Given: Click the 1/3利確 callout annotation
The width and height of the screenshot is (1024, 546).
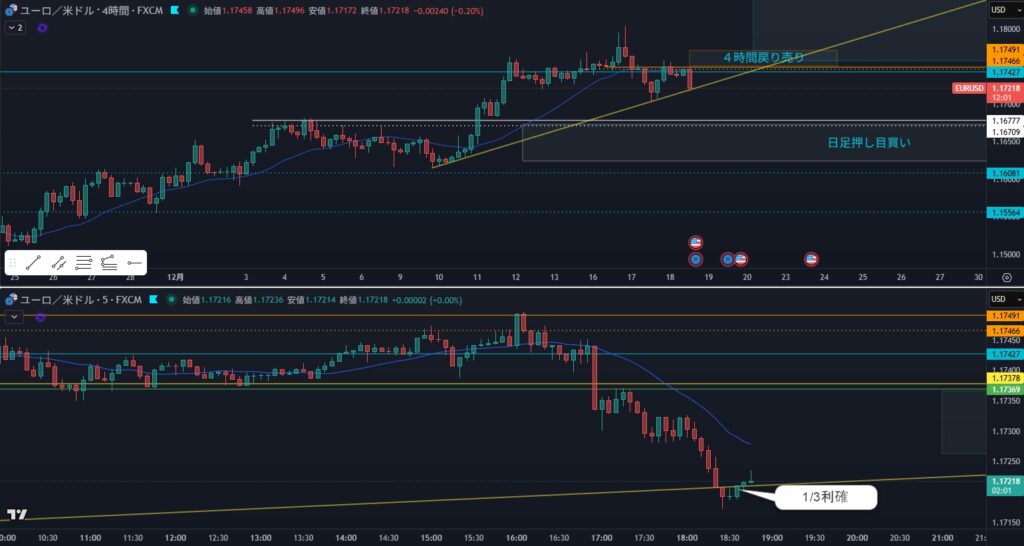Looking at the screenshot, I should (825, 495).
